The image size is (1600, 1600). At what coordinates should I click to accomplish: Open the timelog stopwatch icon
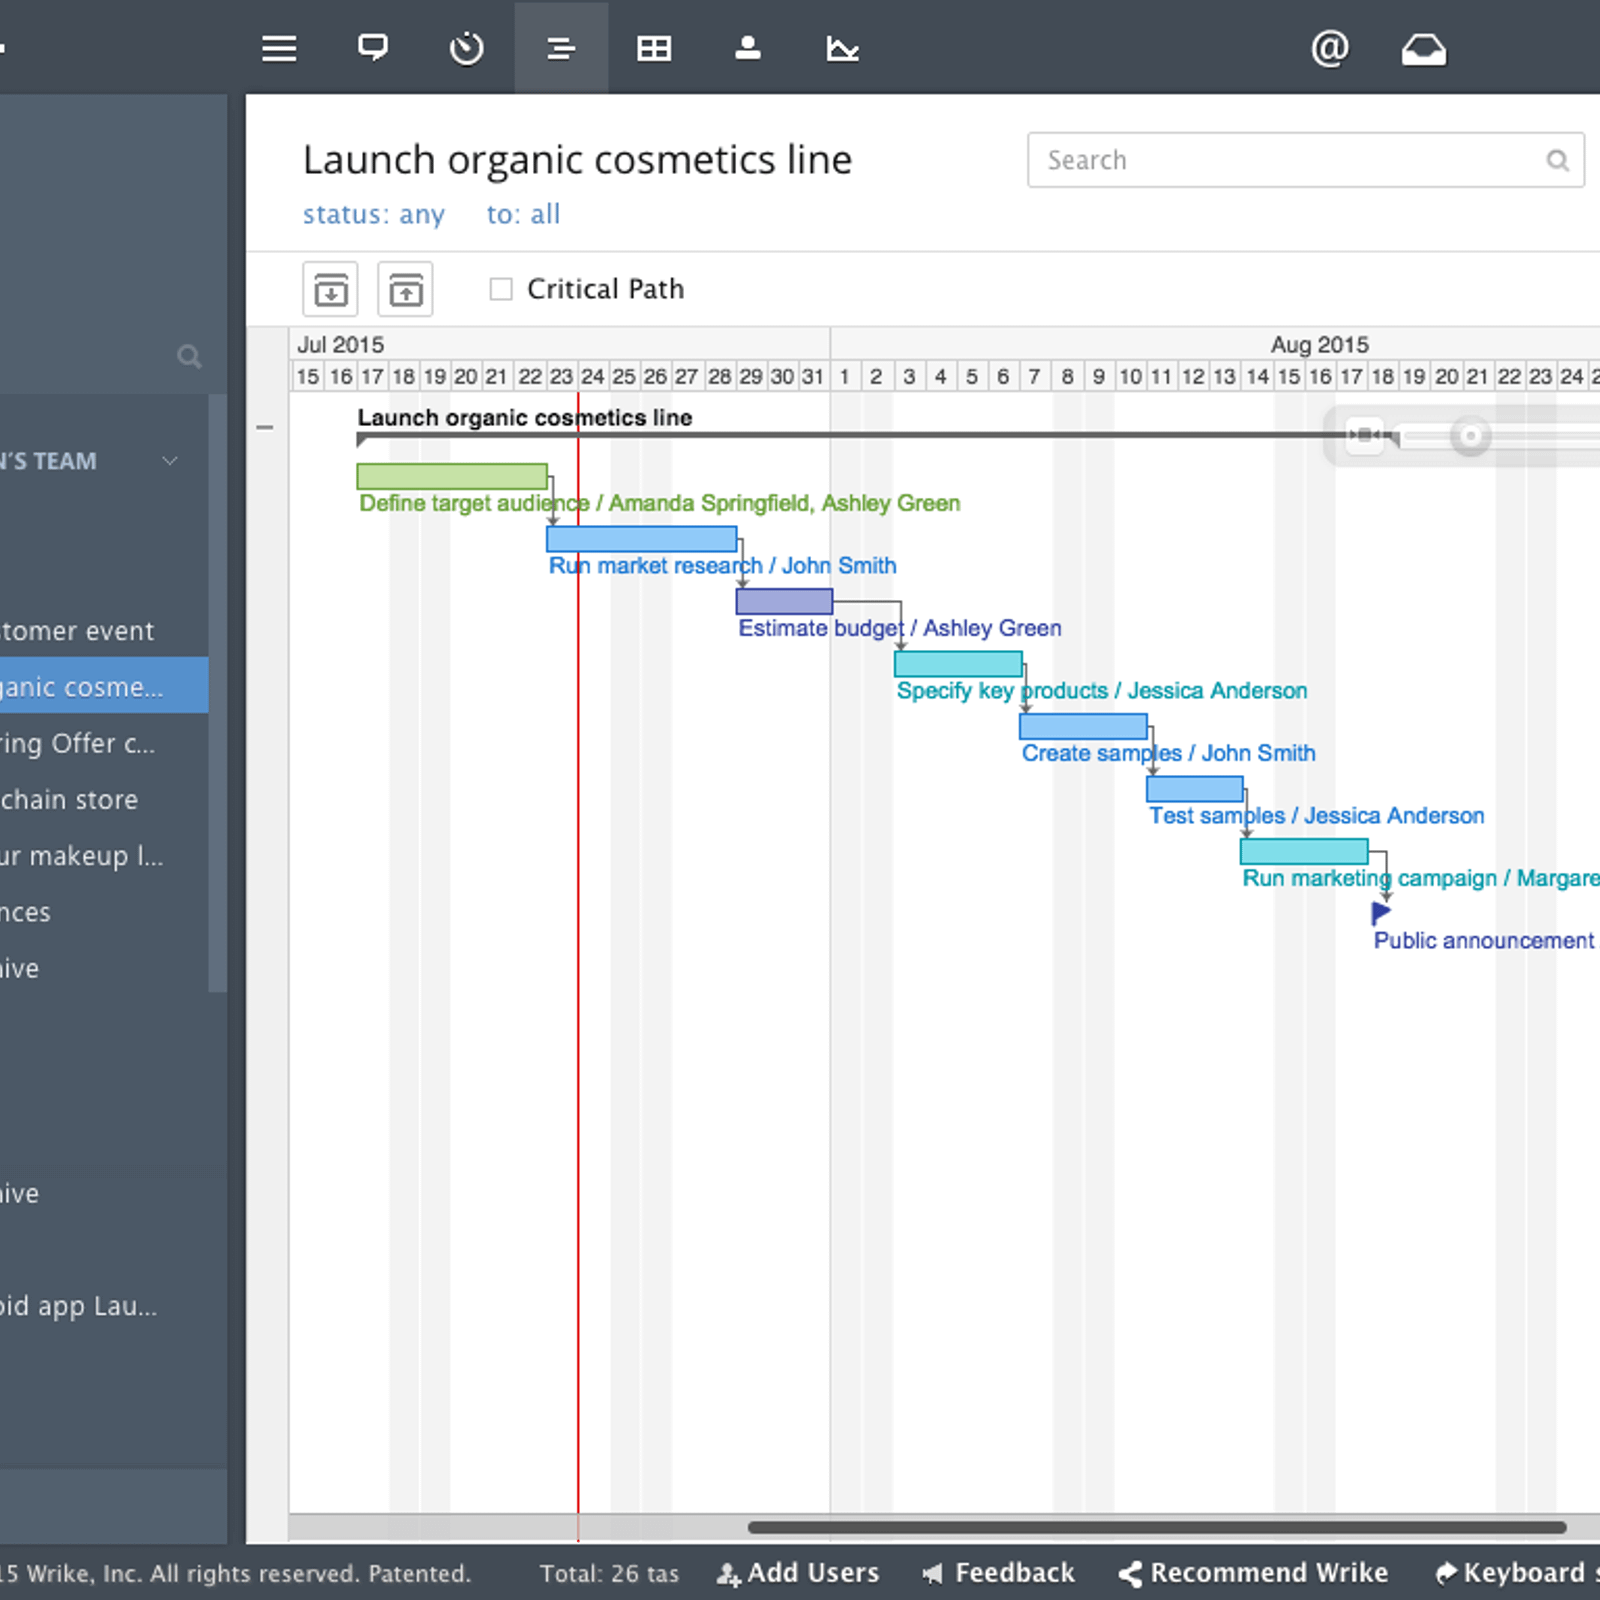pyautogui.click(x=466, y=48)
